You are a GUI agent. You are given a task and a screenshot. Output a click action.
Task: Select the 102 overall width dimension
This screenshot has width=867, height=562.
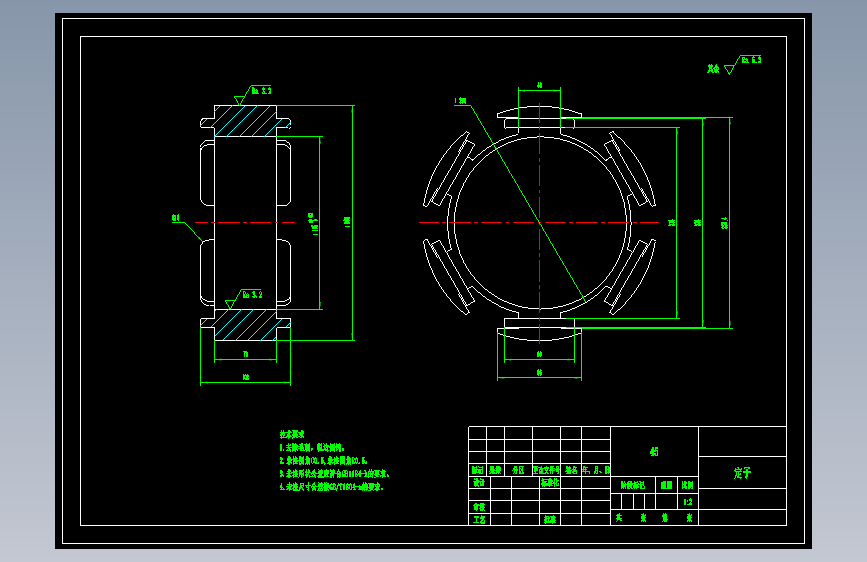tap(246, 377)
